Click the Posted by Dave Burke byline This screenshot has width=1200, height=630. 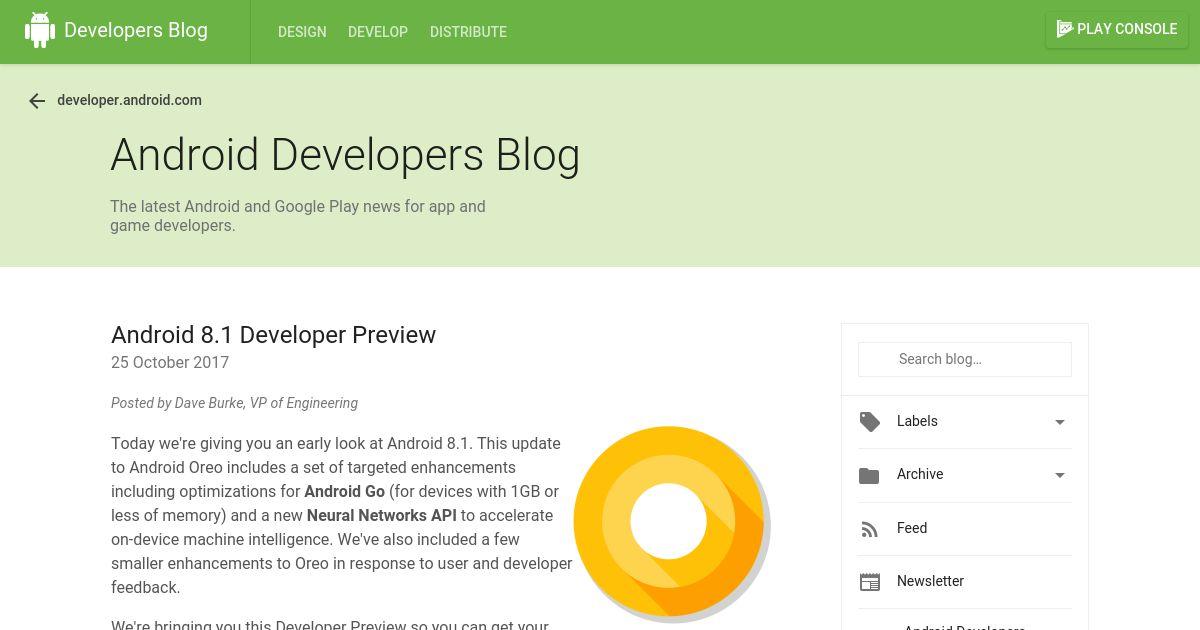click(x=234, y=403)
